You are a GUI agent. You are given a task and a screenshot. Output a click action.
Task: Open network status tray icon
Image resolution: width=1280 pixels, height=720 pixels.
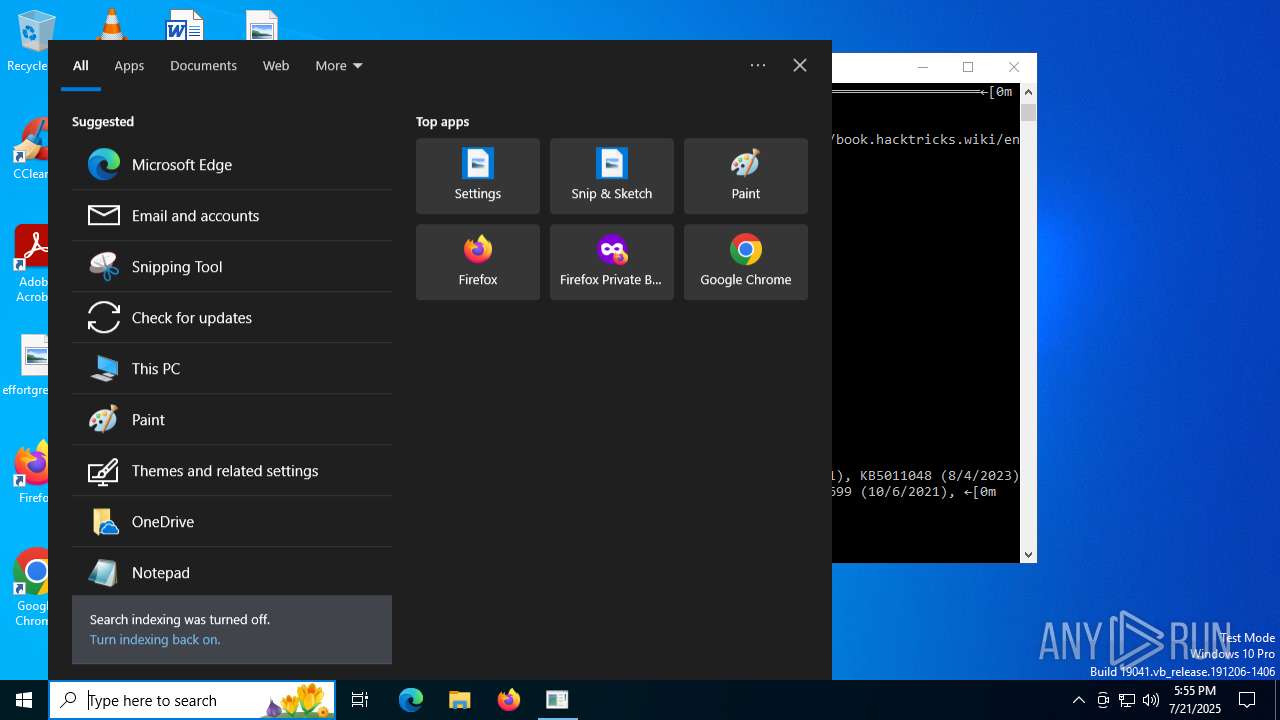[x=1127, y=700]
